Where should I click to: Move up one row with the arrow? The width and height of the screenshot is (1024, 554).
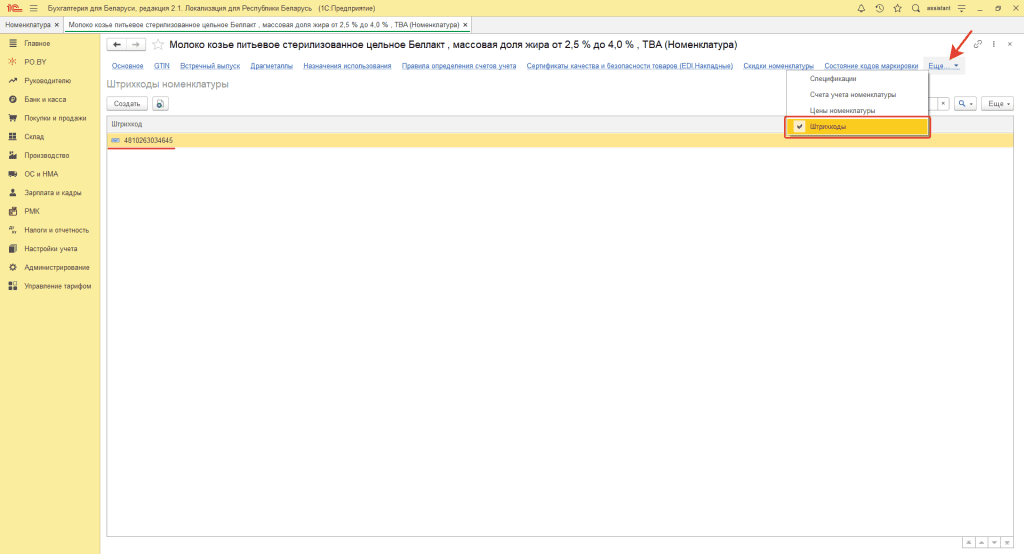point(982,543)
